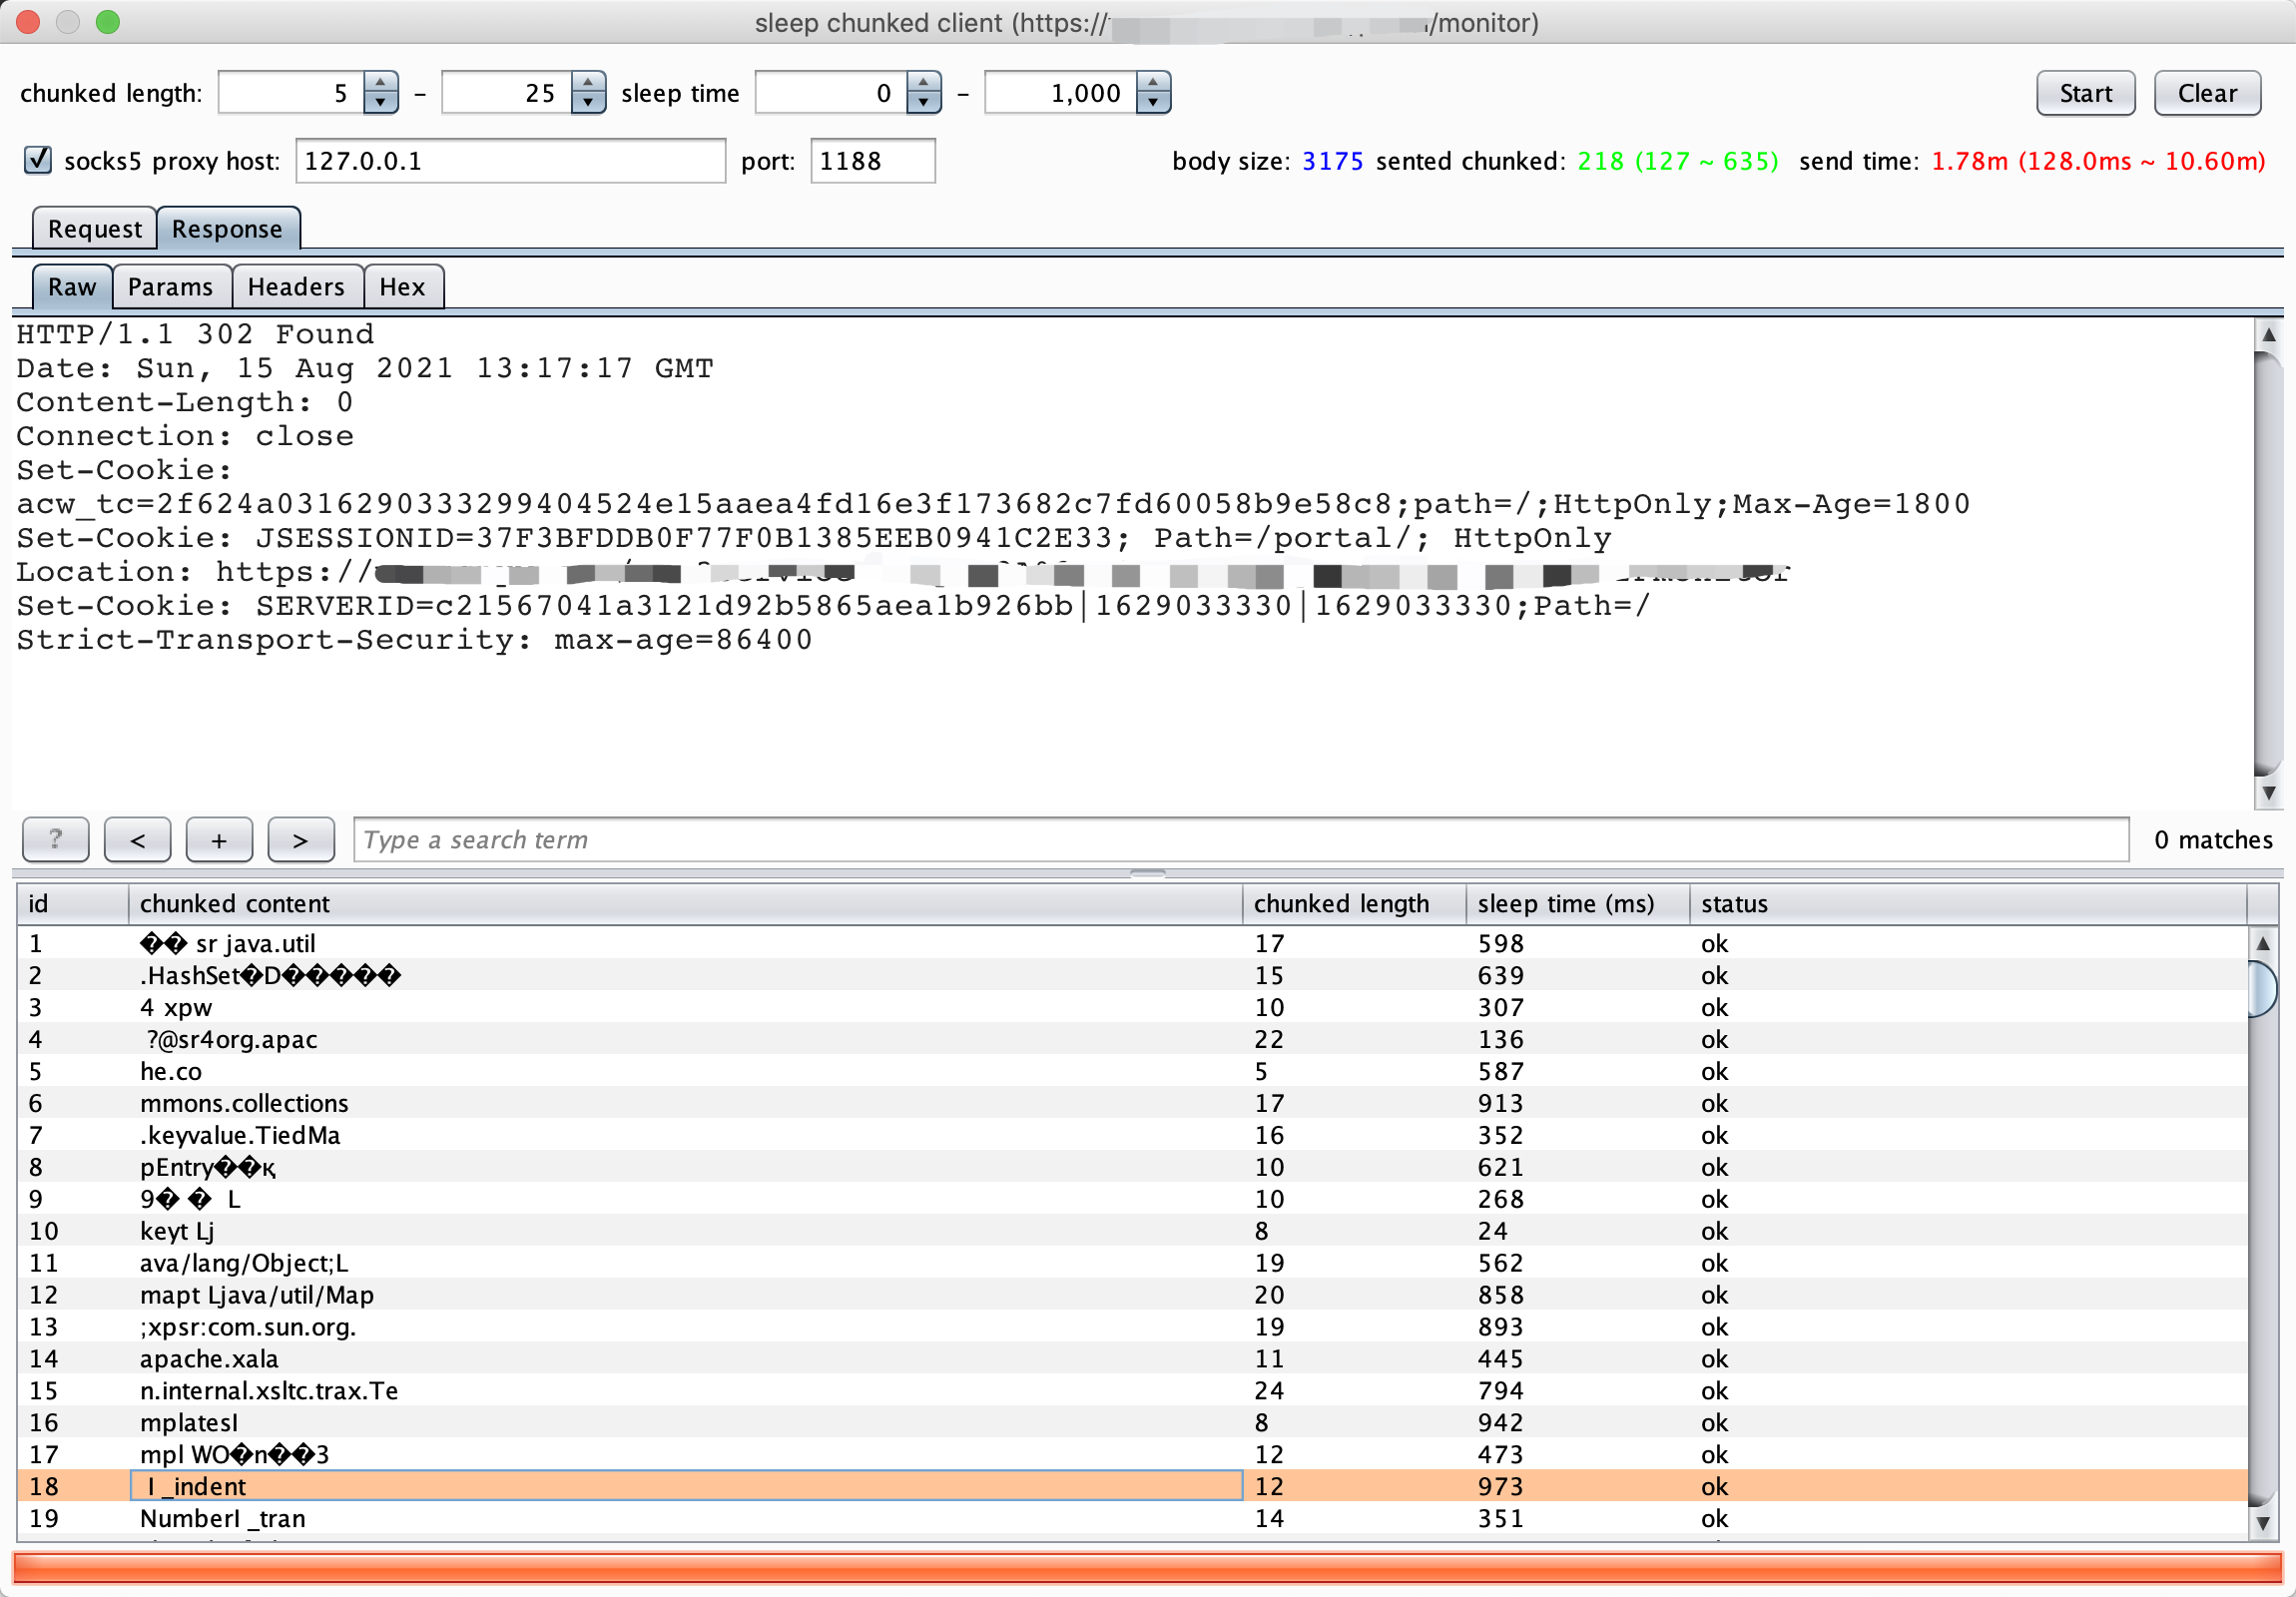
Task: Click the next match arrow button
Action: pyautogui.click(x=300, y=840)
